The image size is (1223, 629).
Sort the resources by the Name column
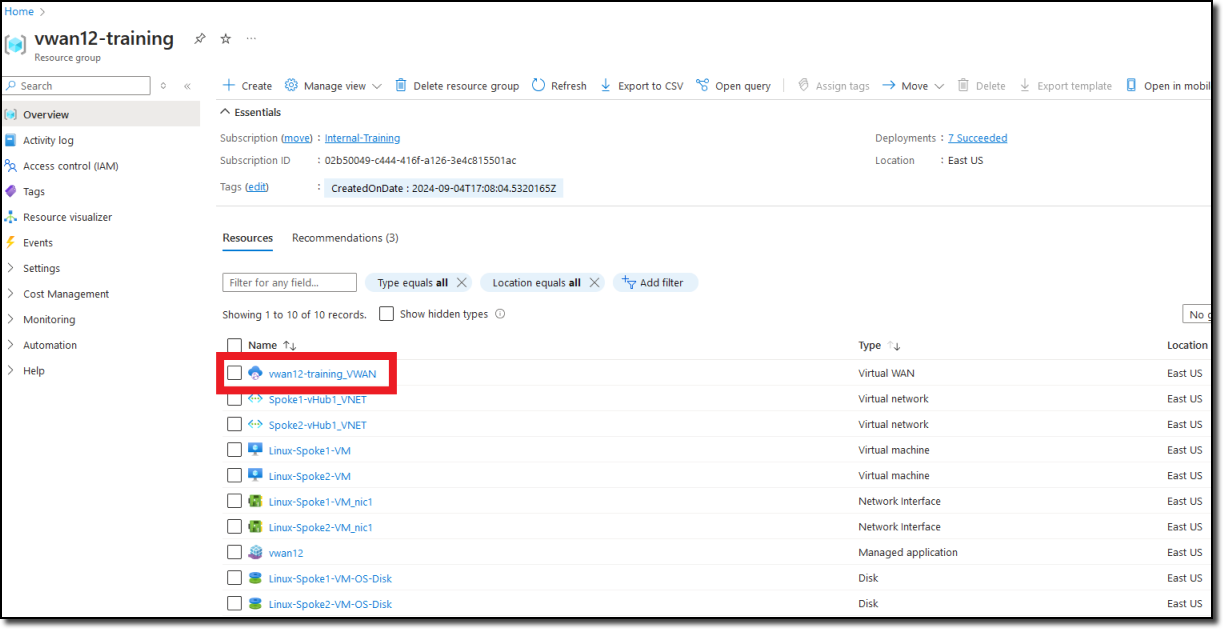pyautogui.click(x=272, y=345)
